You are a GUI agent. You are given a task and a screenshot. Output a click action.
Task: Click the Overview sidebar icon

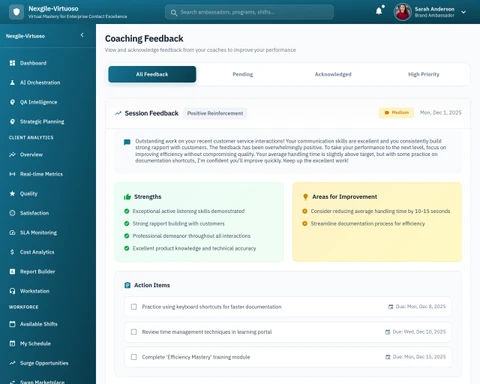[12, 154]
